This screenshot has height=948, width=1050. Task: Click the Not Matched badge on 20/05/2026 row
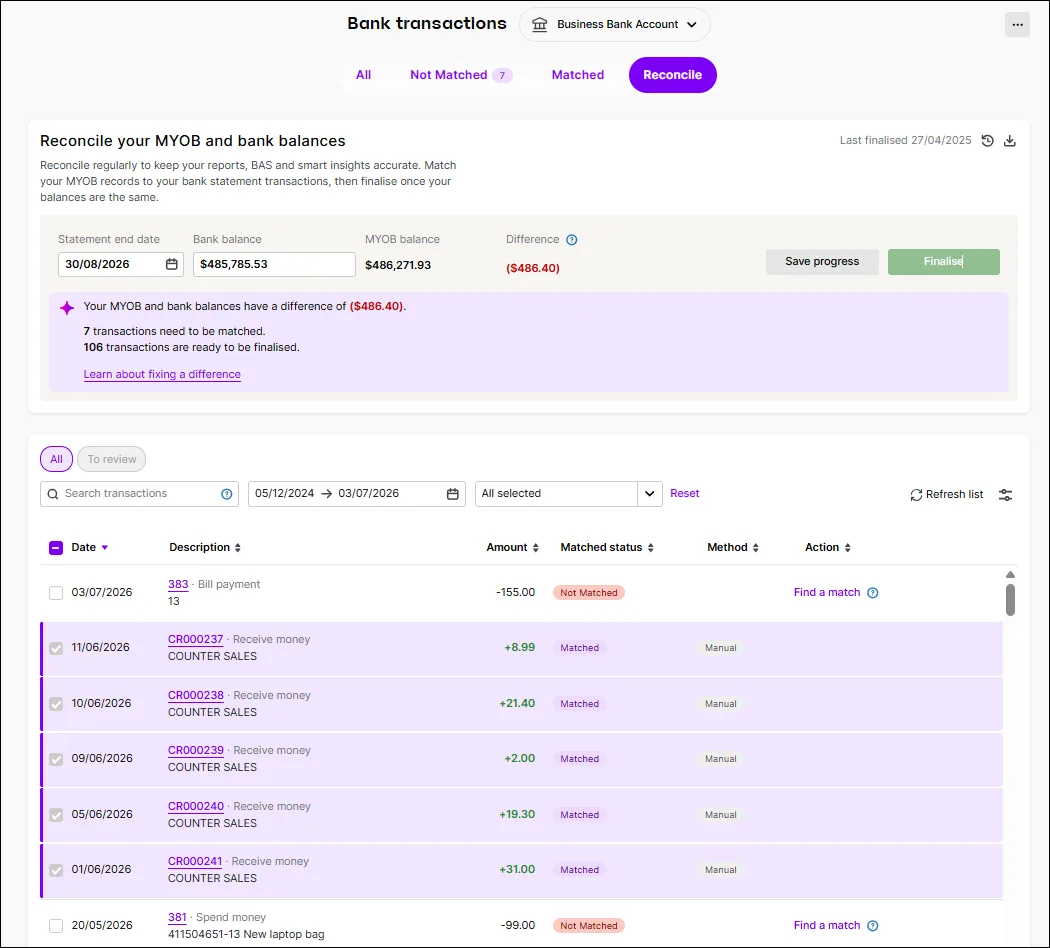click(589, 926)
